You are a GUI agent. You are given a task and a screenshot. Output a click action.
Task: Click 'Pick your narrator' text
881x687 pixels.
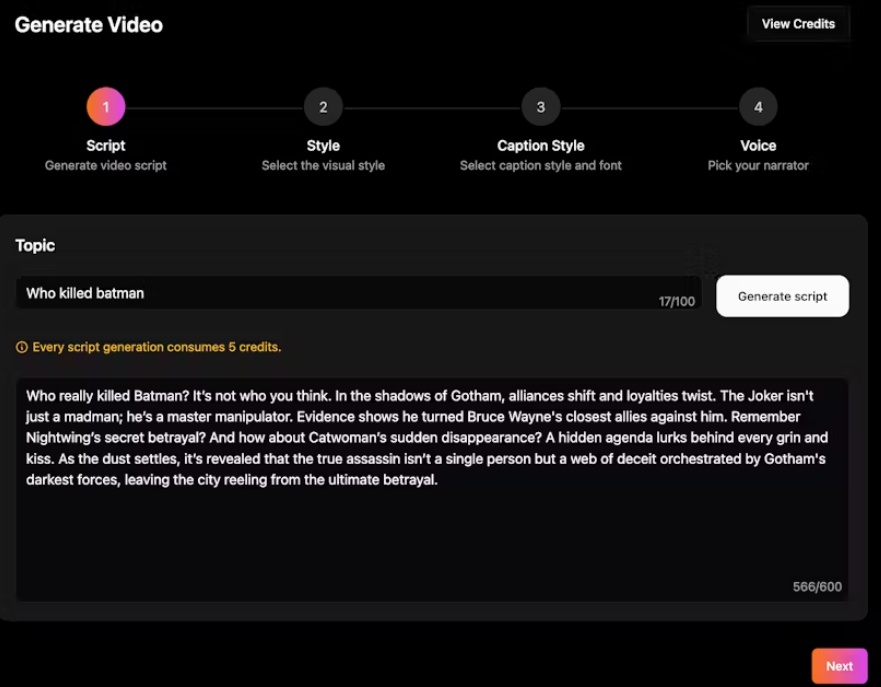point(758,166)
